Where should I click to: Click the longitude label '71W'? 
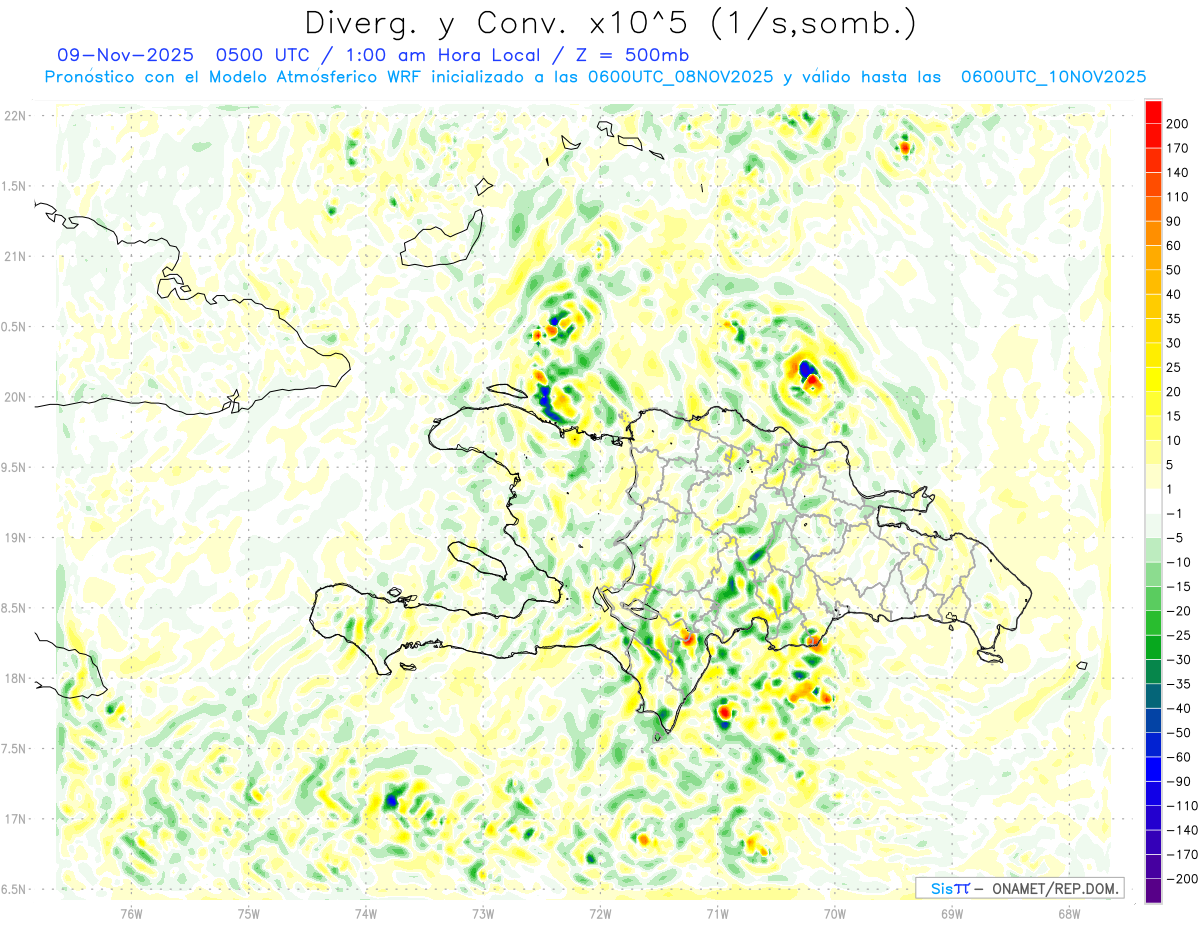coord(717,913)
